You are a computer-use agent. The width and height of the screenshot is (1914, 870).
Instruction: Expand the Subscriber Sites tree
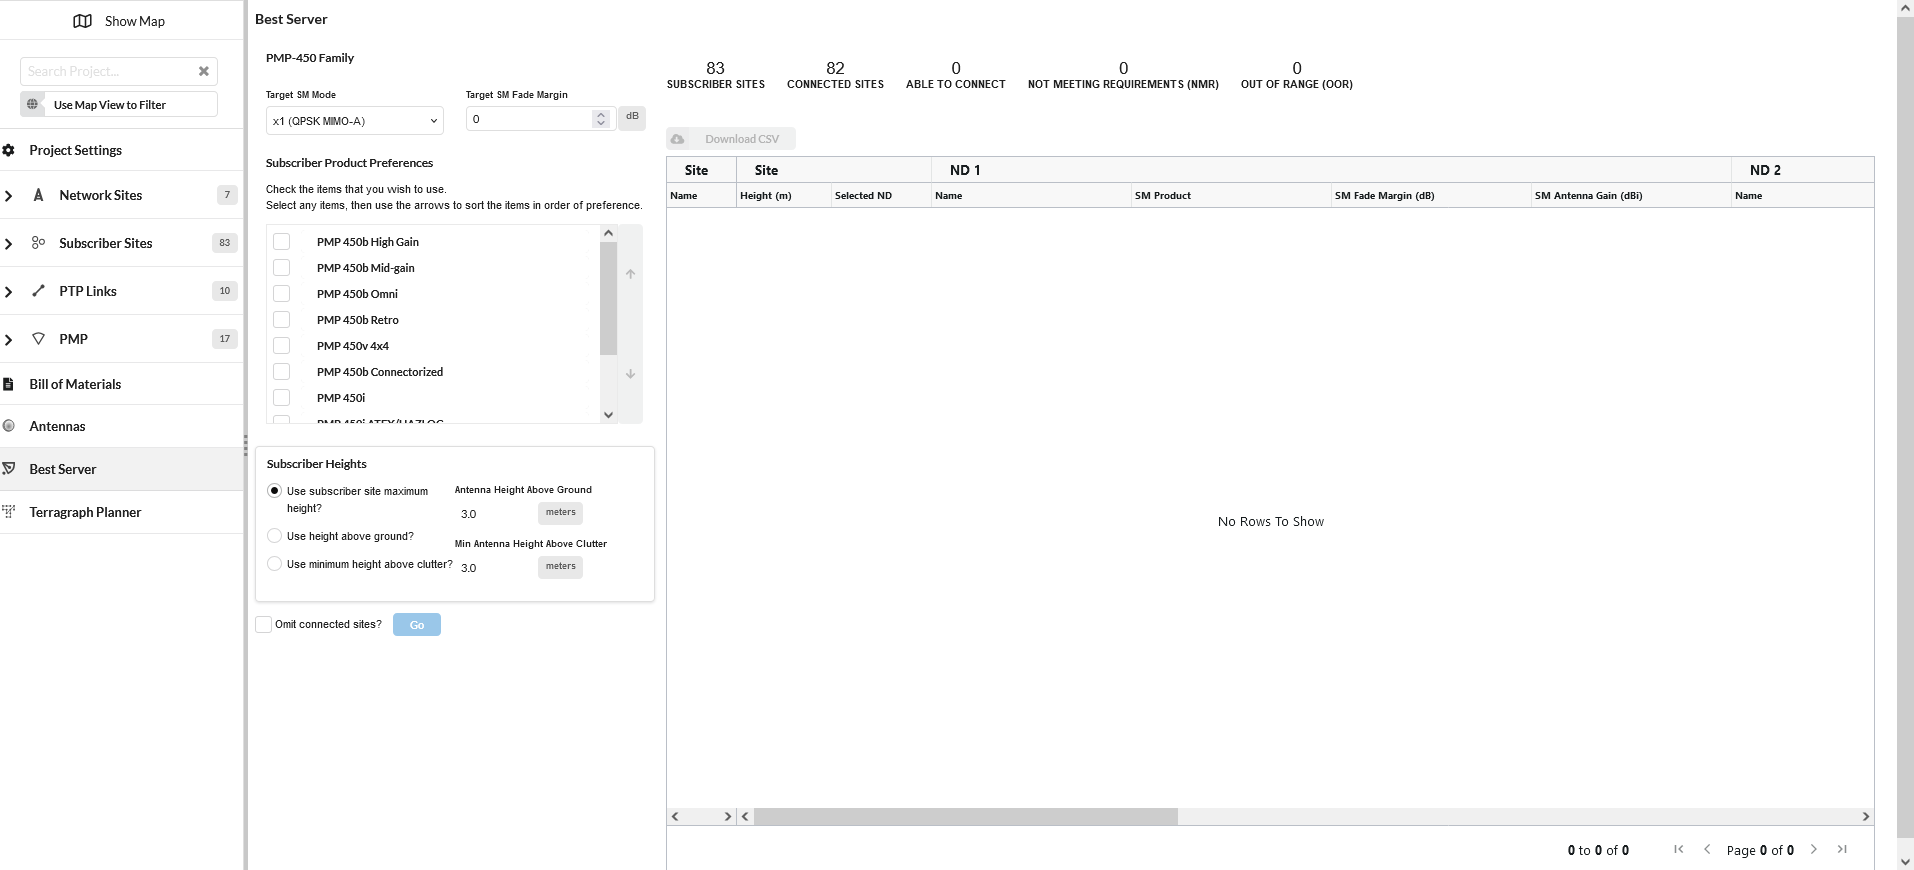(x=9, y=244)
